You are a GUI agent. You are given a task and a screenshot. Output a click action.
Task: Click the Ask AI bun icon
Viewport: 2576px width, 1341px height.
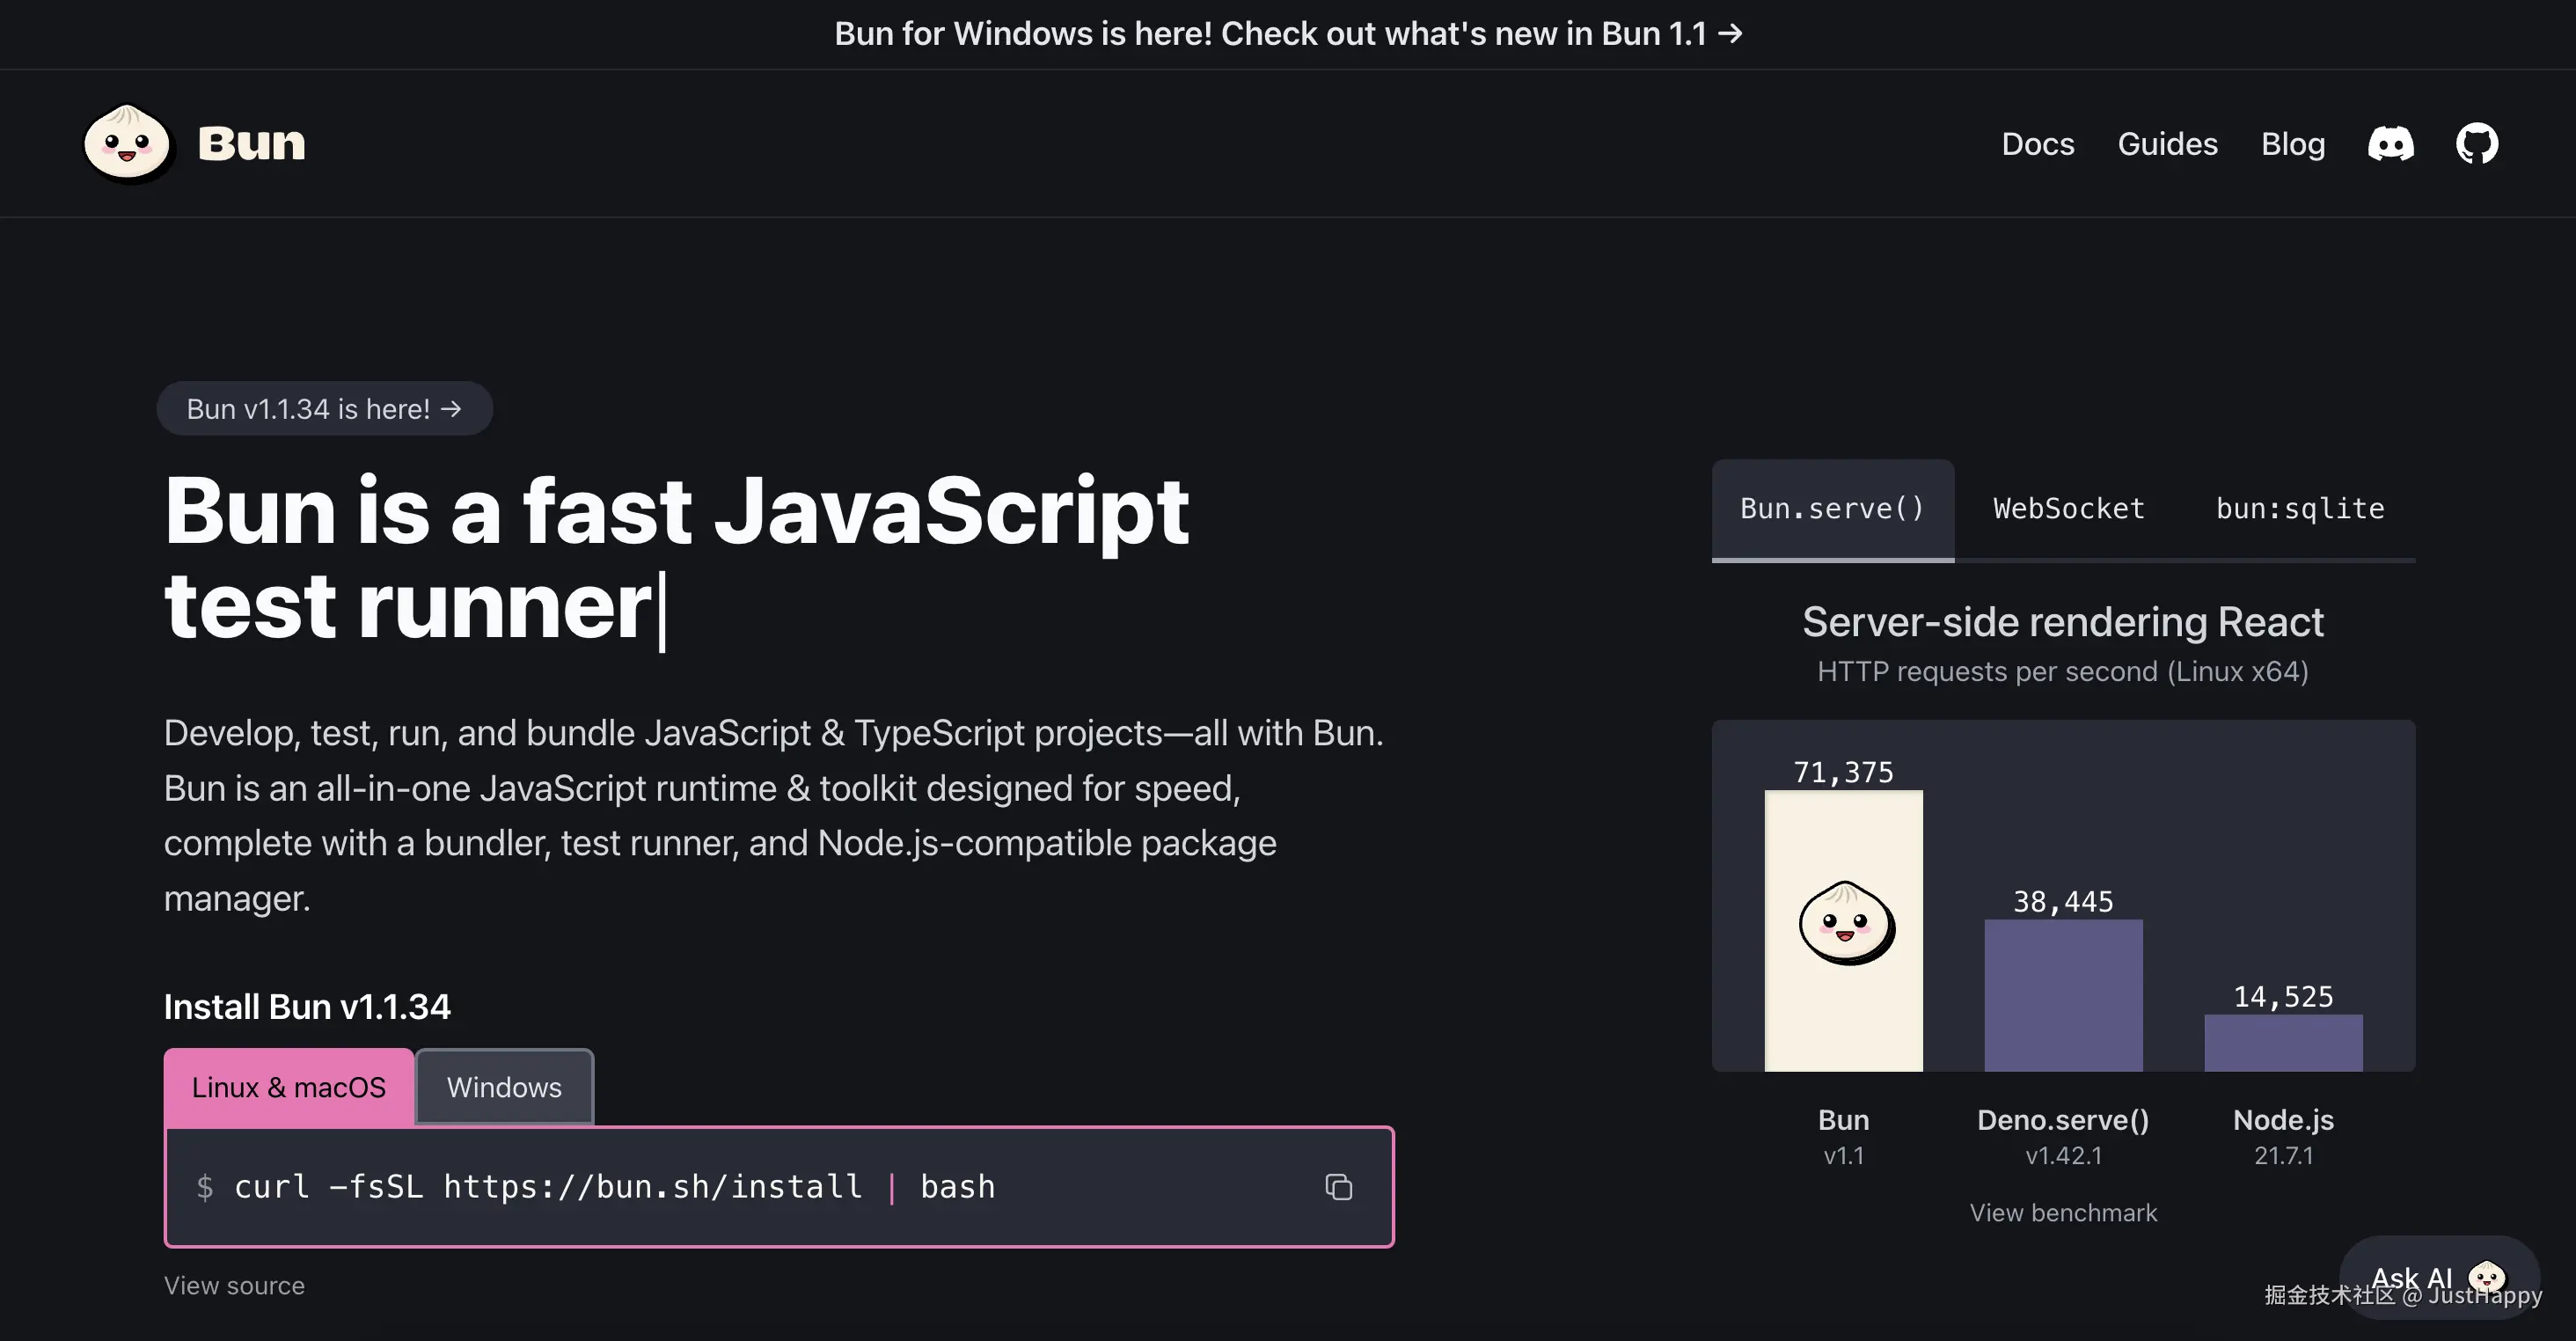coord(2486,1277)
